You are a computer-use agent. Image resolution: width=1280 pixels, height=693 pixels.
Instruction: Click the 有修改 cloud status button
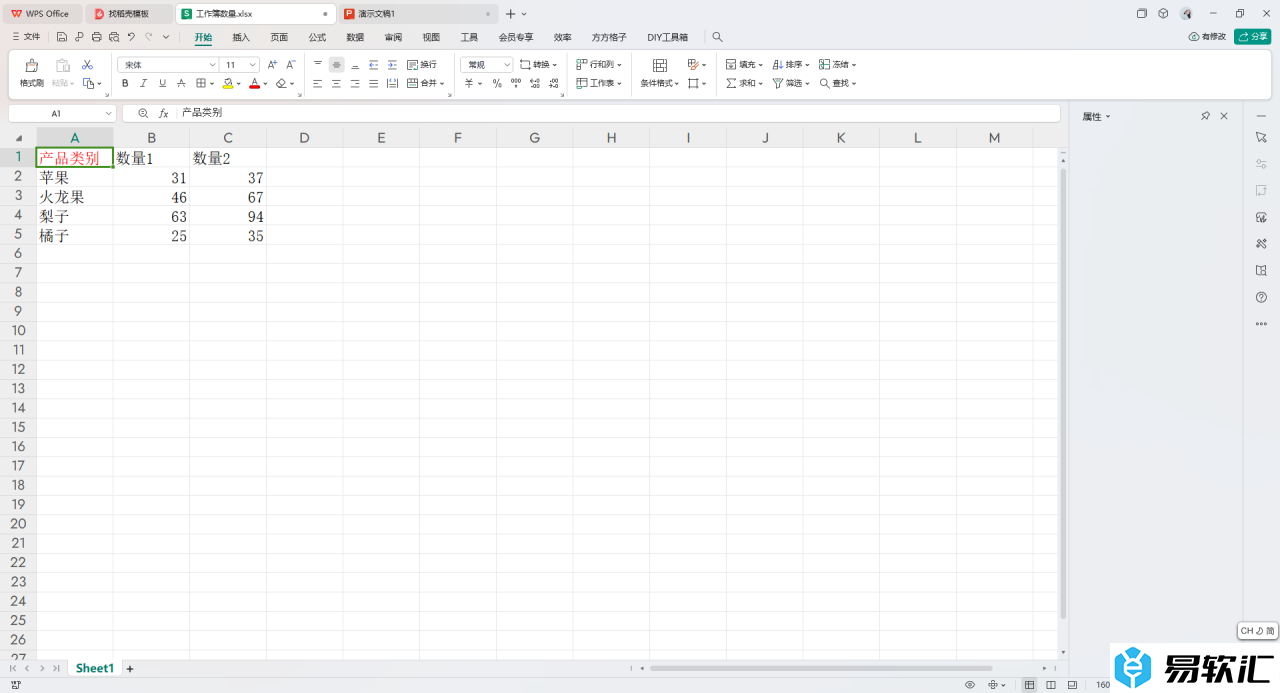[x=1207, y=37]
